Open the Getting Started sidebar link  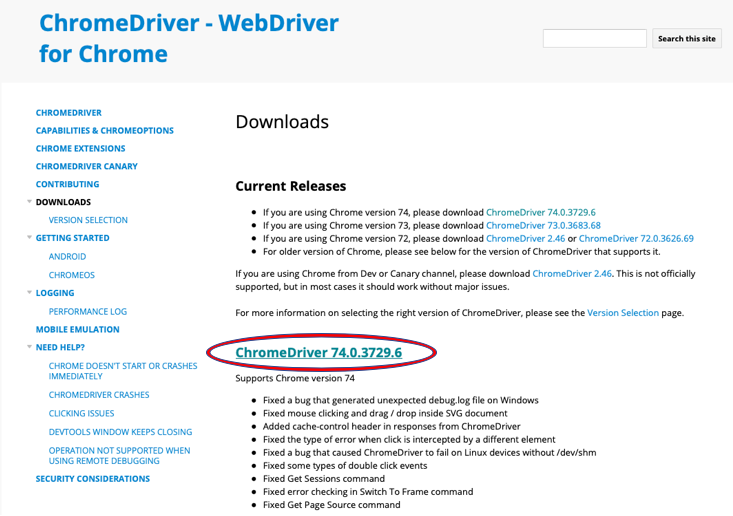pos(72,238)
